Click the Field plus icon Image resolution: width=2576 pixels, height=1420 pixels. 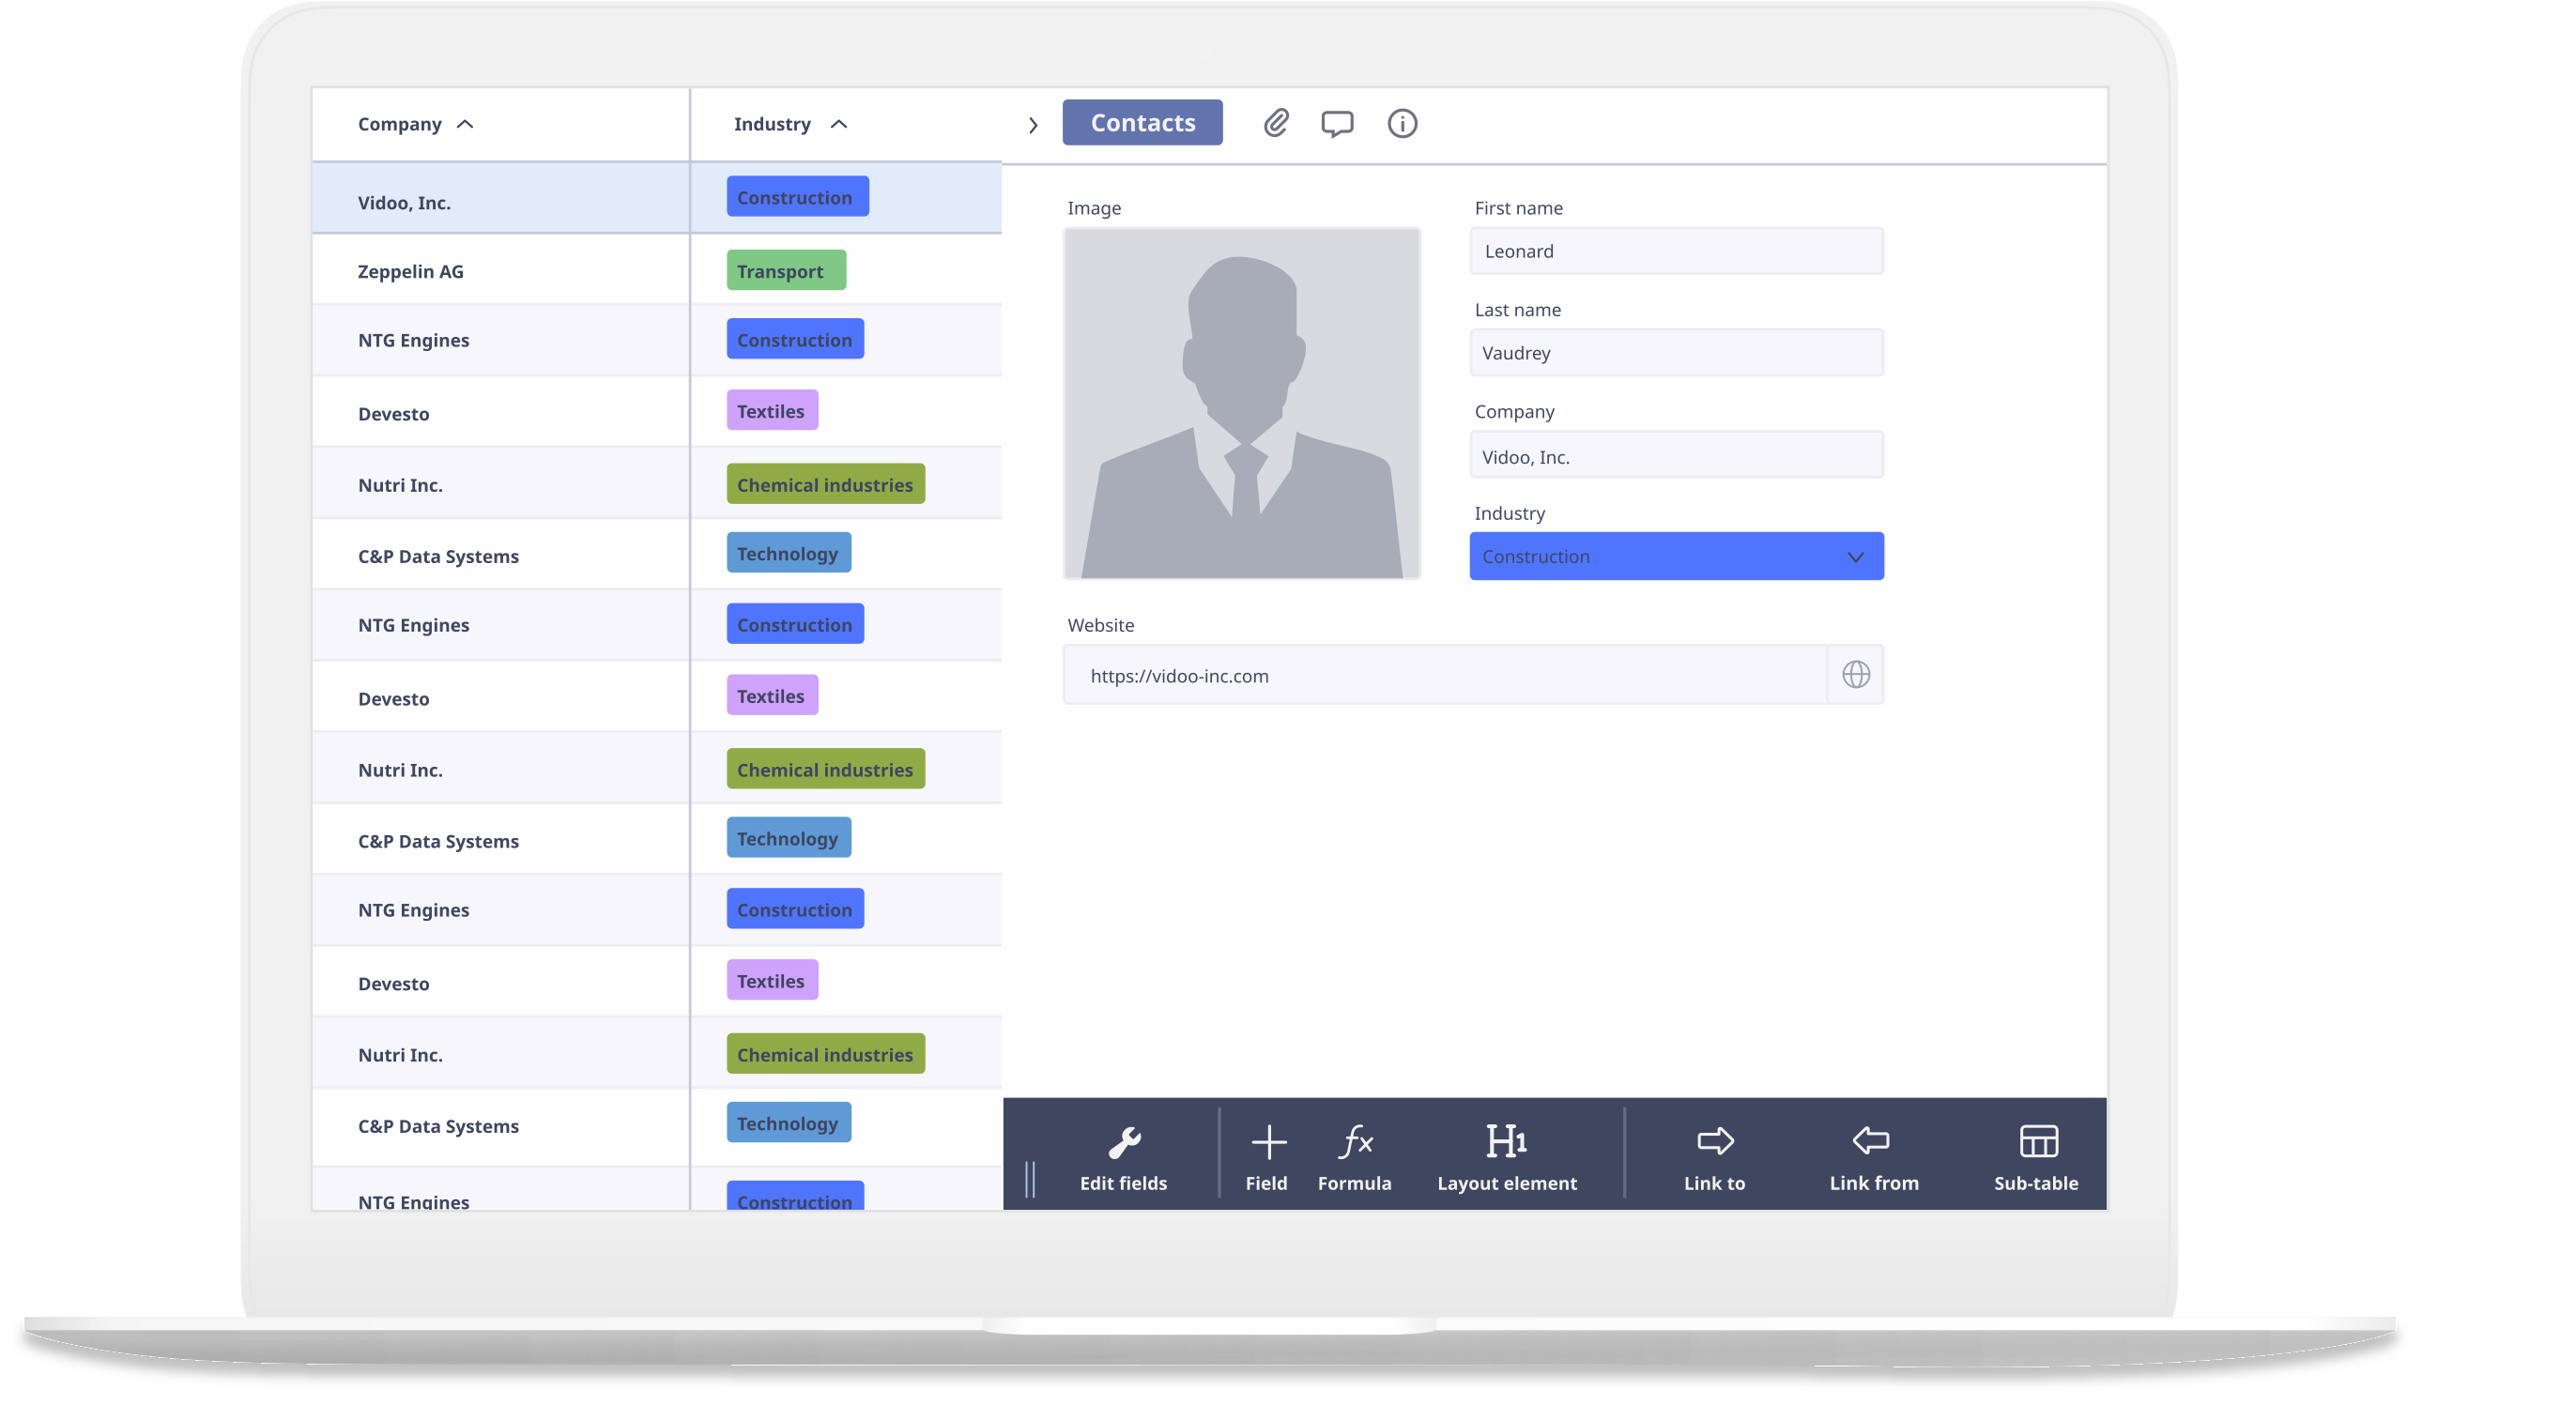tap(1267, 1141)
